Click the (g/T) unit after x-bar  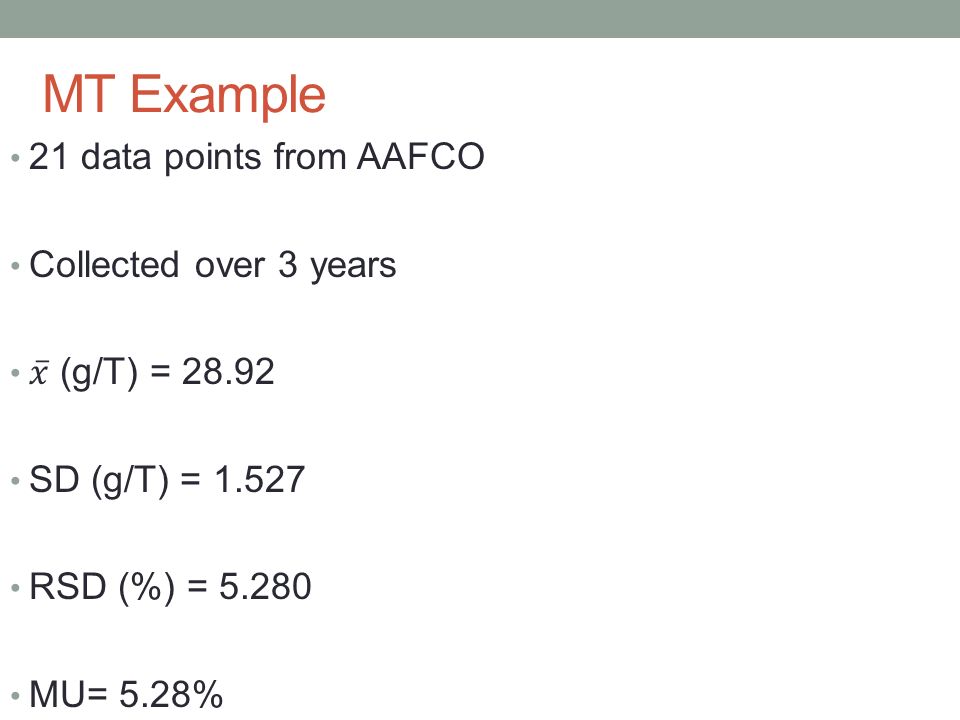tap(99, 373)
